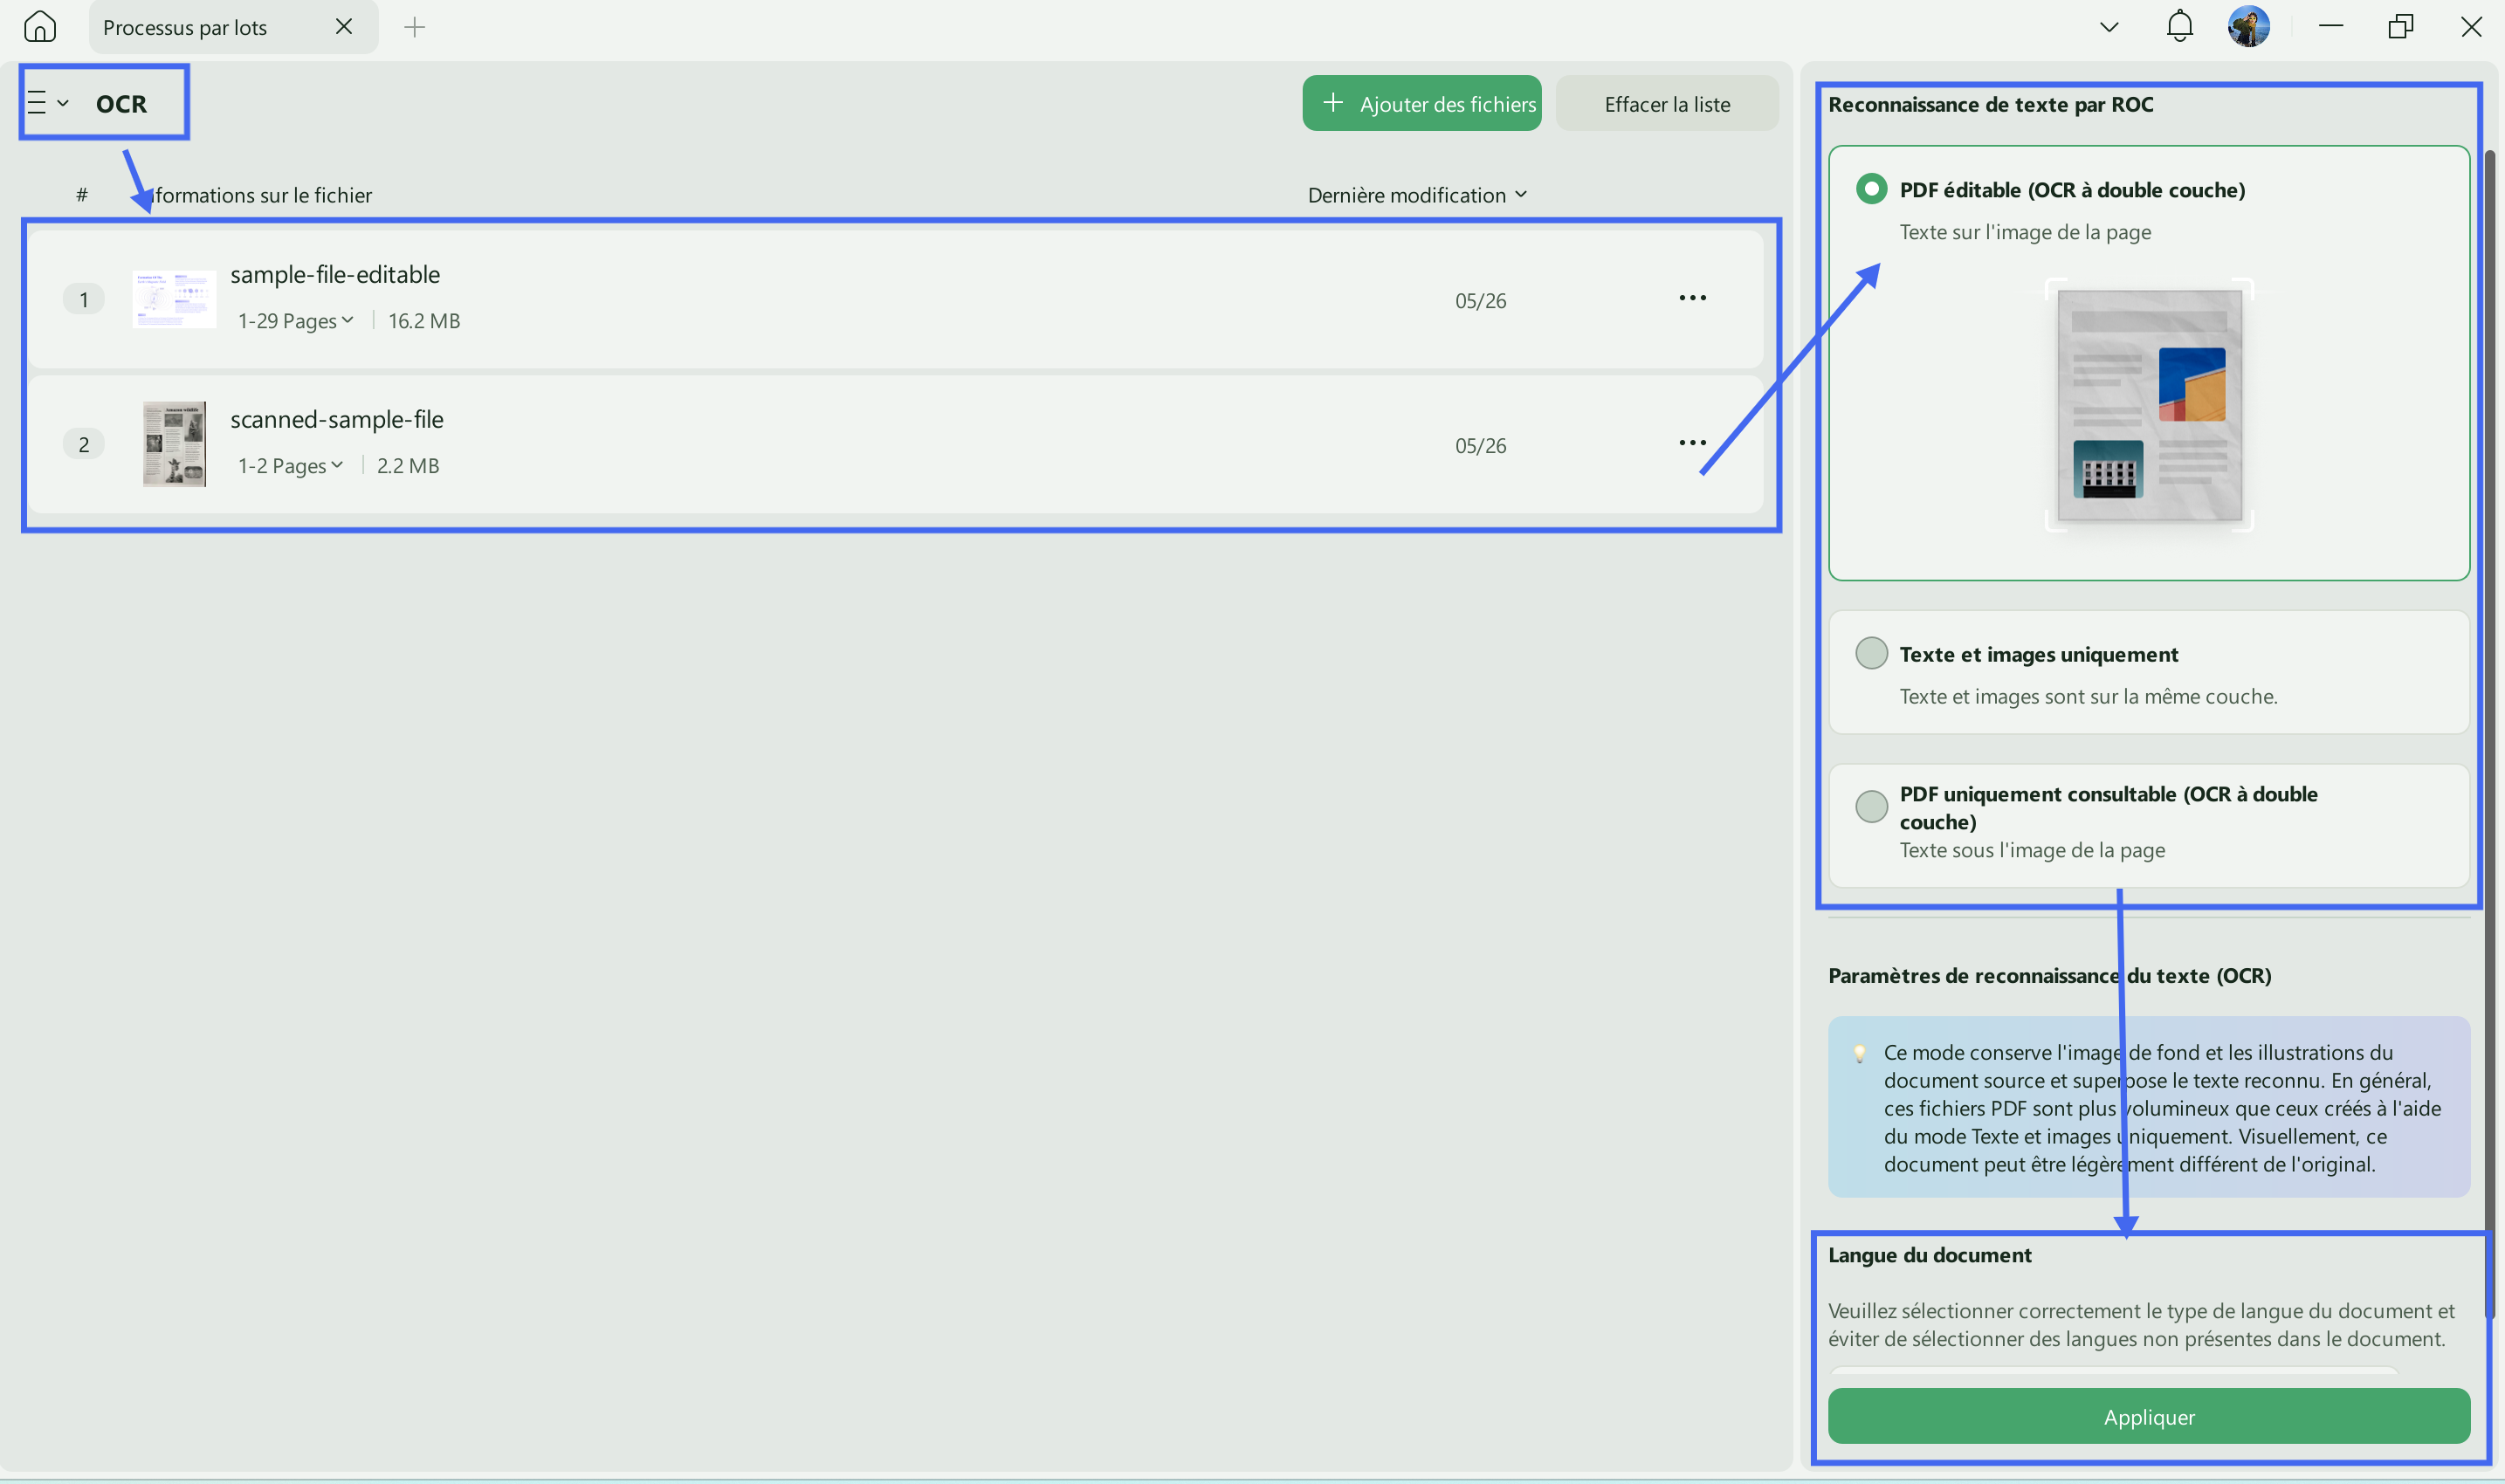Click 05/26 date of scanned-sample-file
The image size is (2505, 1484).
tap(1480, 446)
